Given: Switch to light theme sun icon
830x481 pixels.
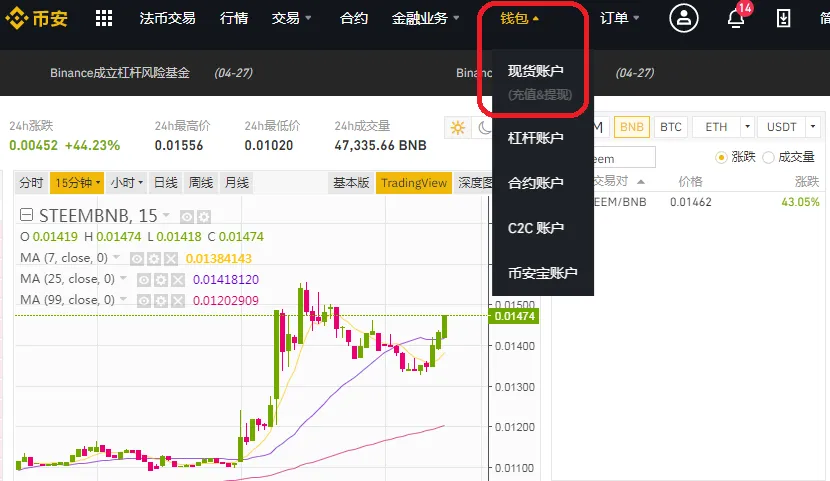Looking at the screenshot, I should coord(457,128).
